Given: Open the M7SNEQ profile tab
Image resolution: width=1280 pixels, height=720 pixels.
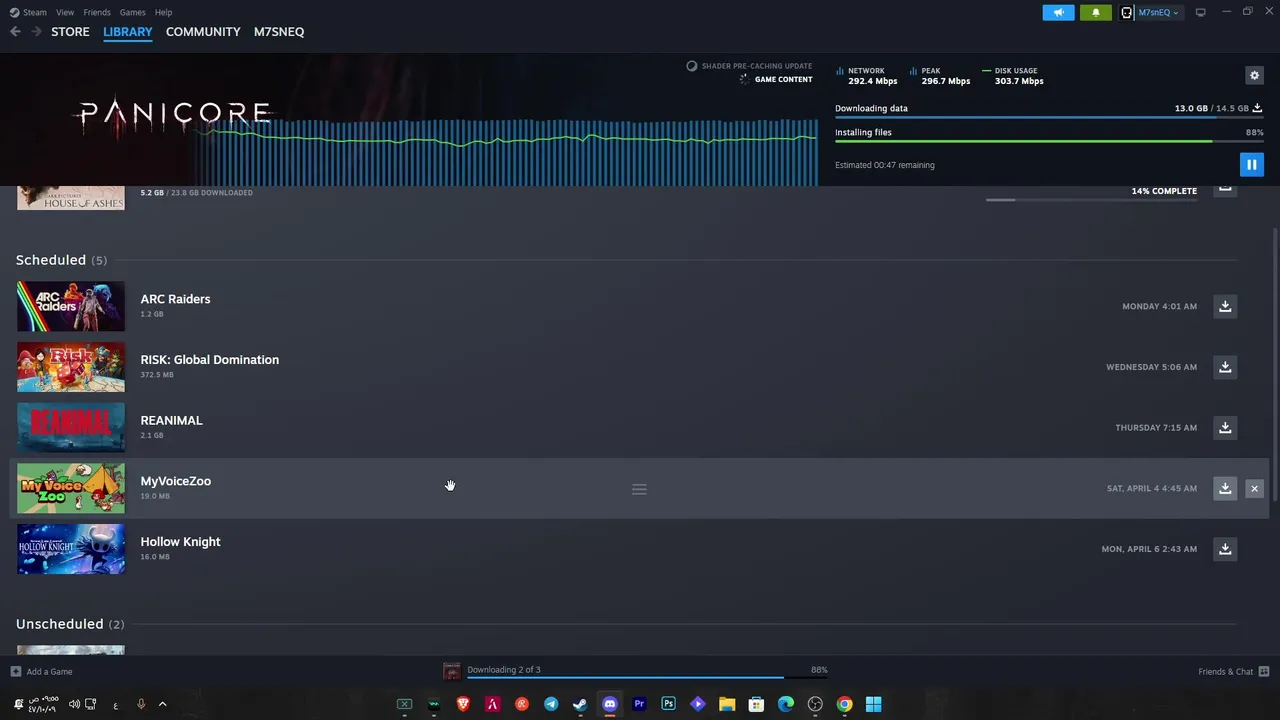Looking at the screenshot, I should [279, 32].
